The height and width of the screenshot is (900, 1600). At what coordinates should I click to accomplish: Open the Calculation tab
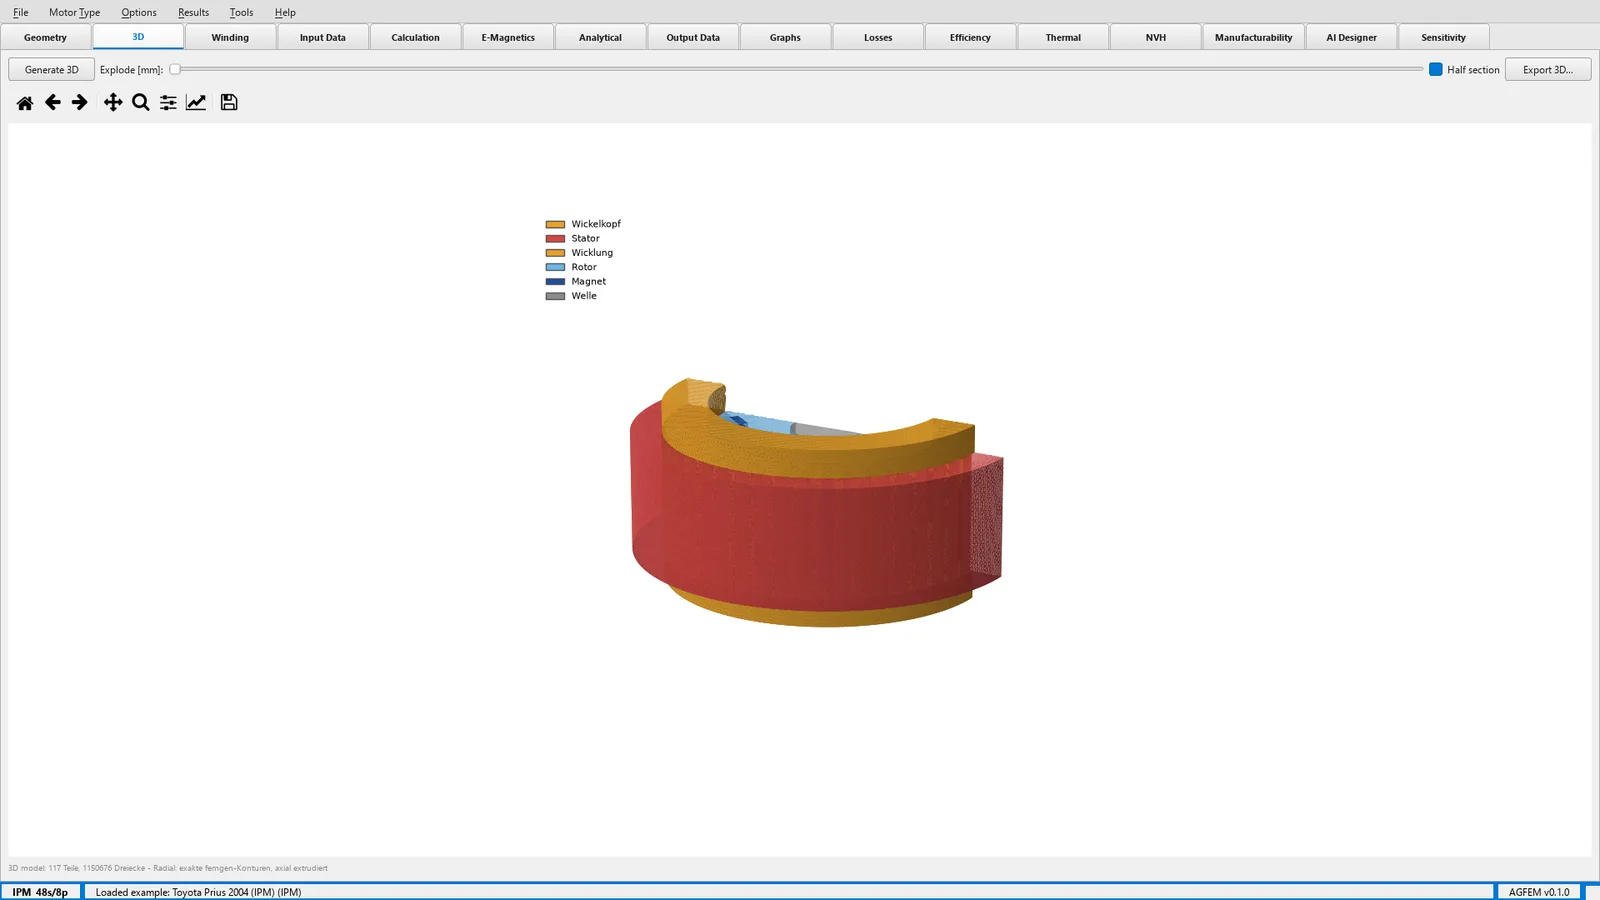415,37
